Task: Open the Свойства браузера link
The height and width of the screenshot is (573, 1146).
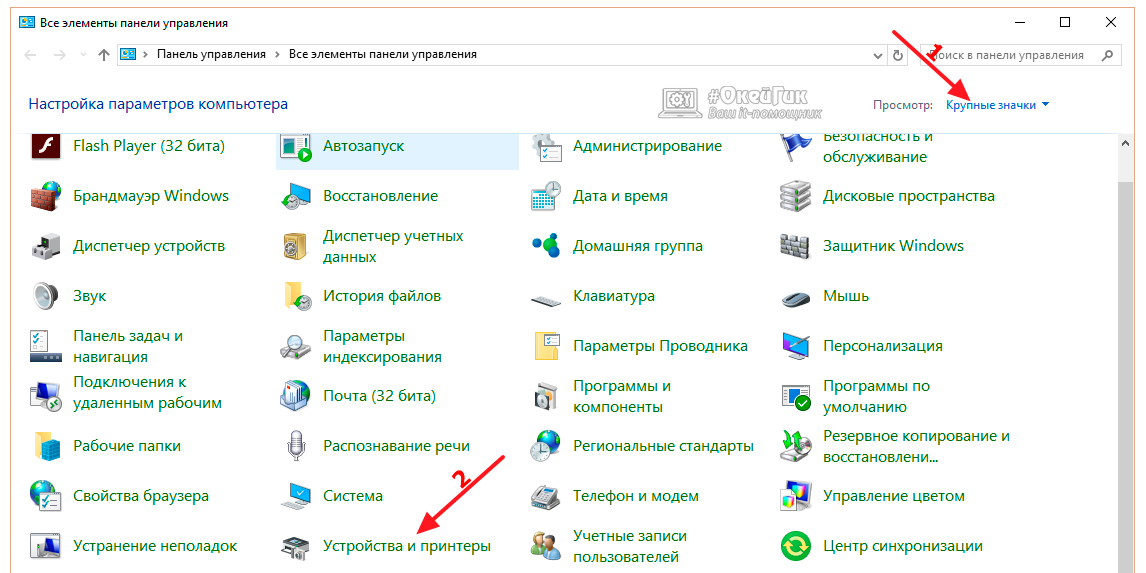Action: point(141,496)
